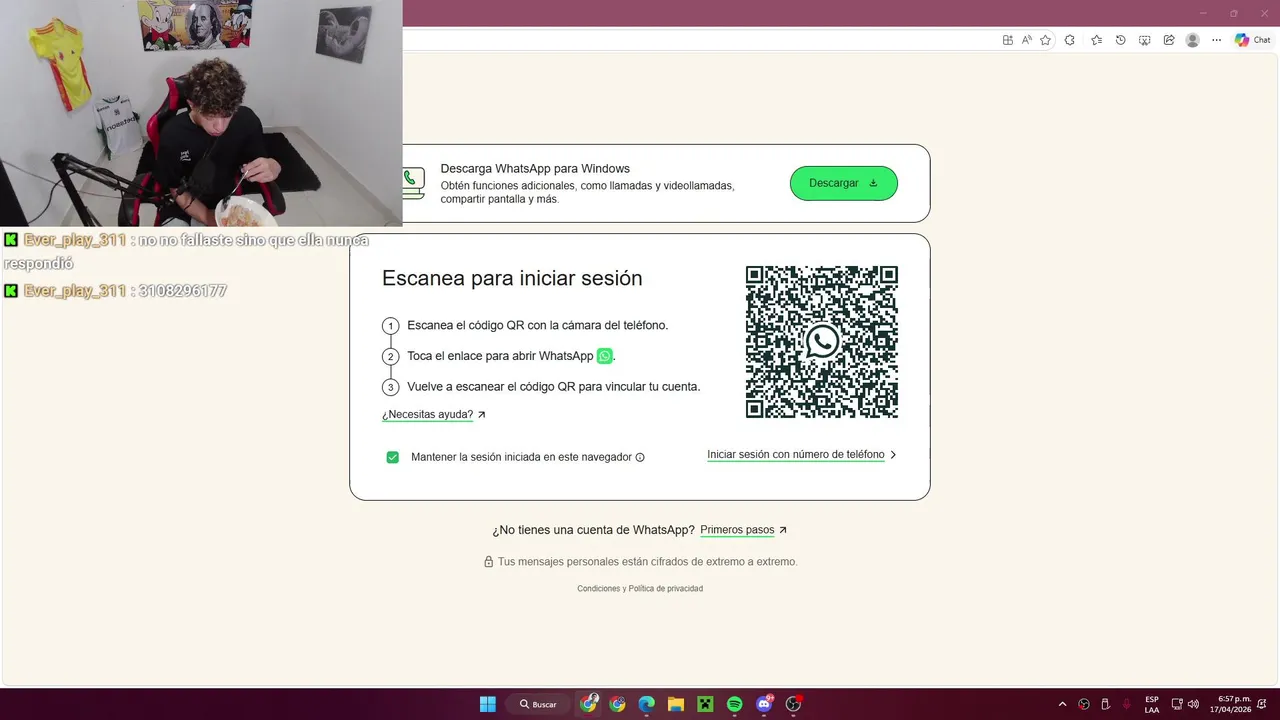Open File Explorer from the taskbar
The height and width of the screenshot is (720, 1280).
click(x=675, y=704)
